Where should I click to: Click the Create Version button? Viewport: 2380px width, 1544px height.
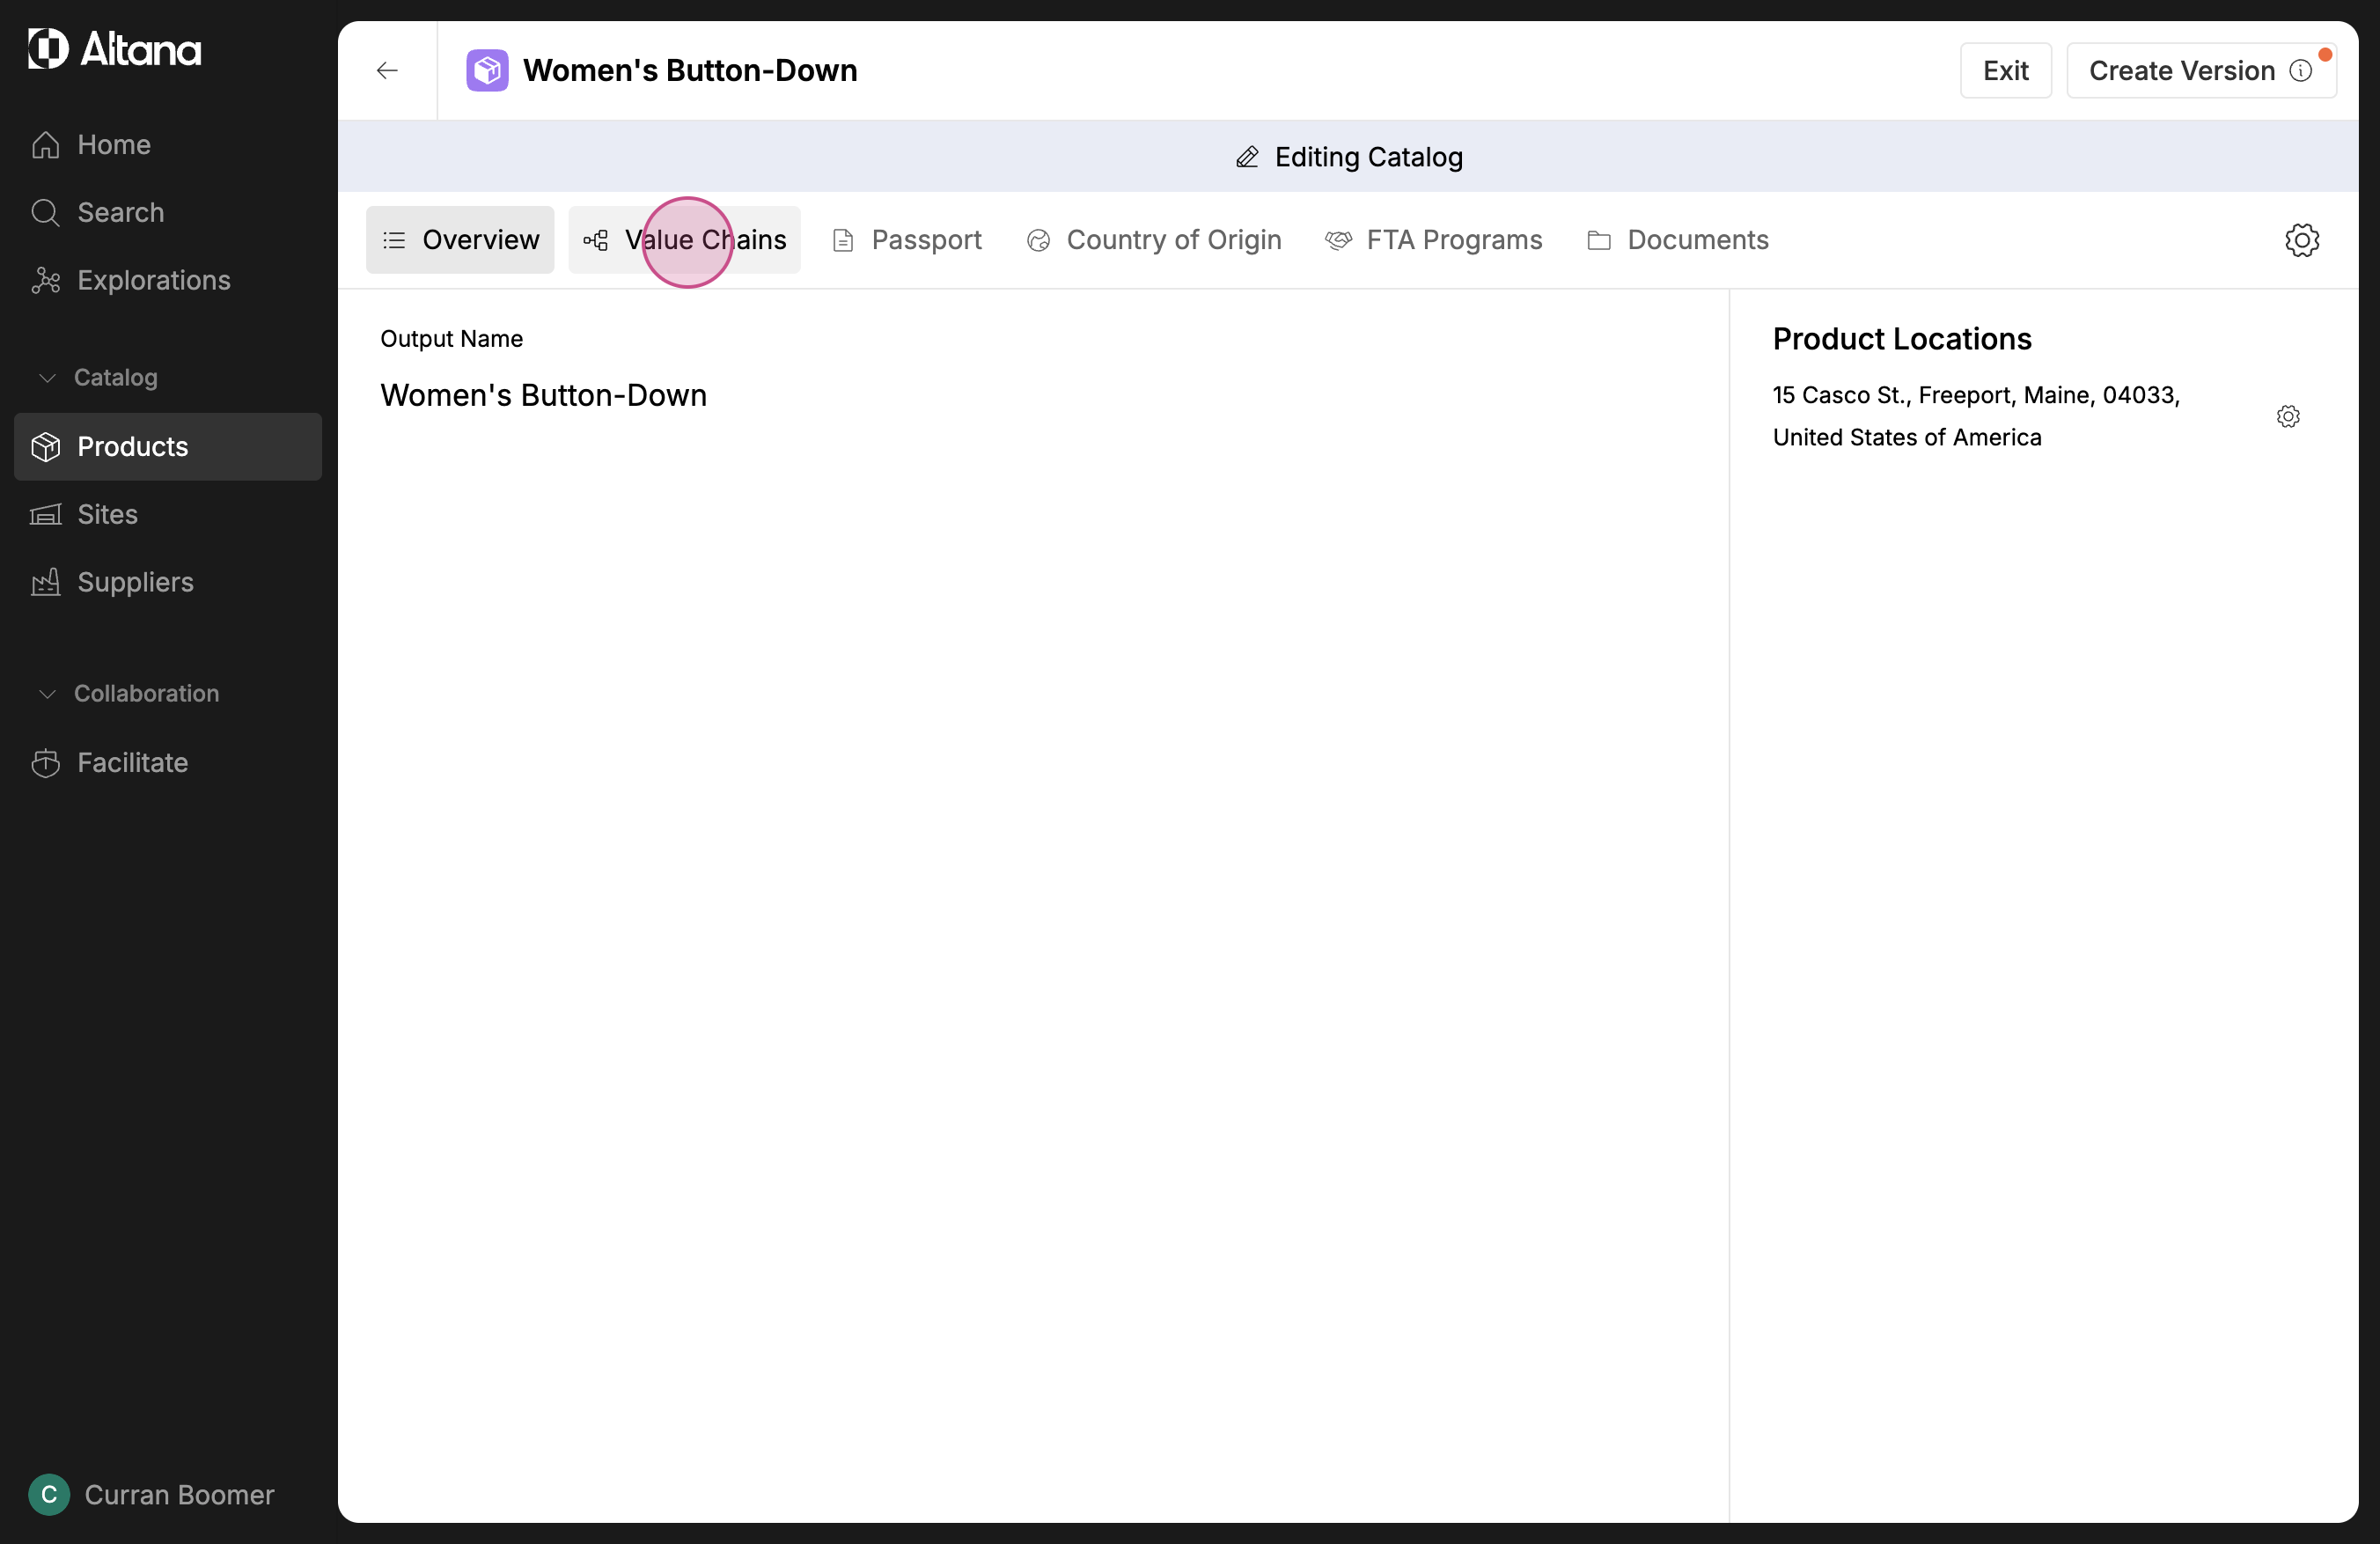click(x=2180, y=71)
